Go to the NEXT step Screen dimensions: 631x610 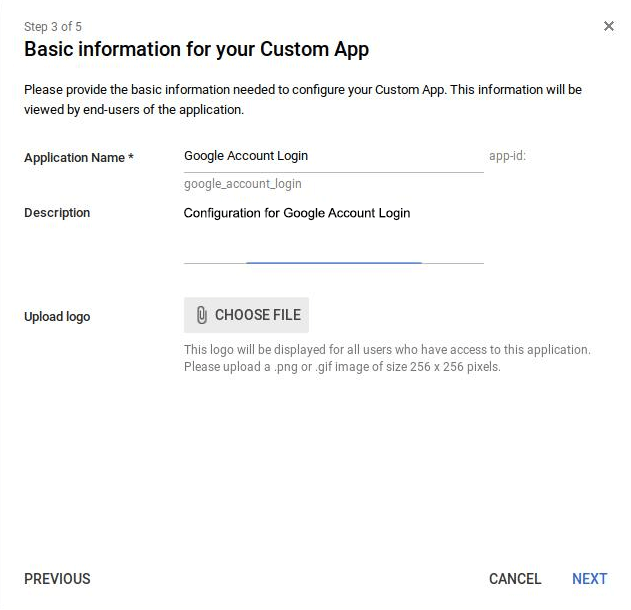tap(590, 579)
